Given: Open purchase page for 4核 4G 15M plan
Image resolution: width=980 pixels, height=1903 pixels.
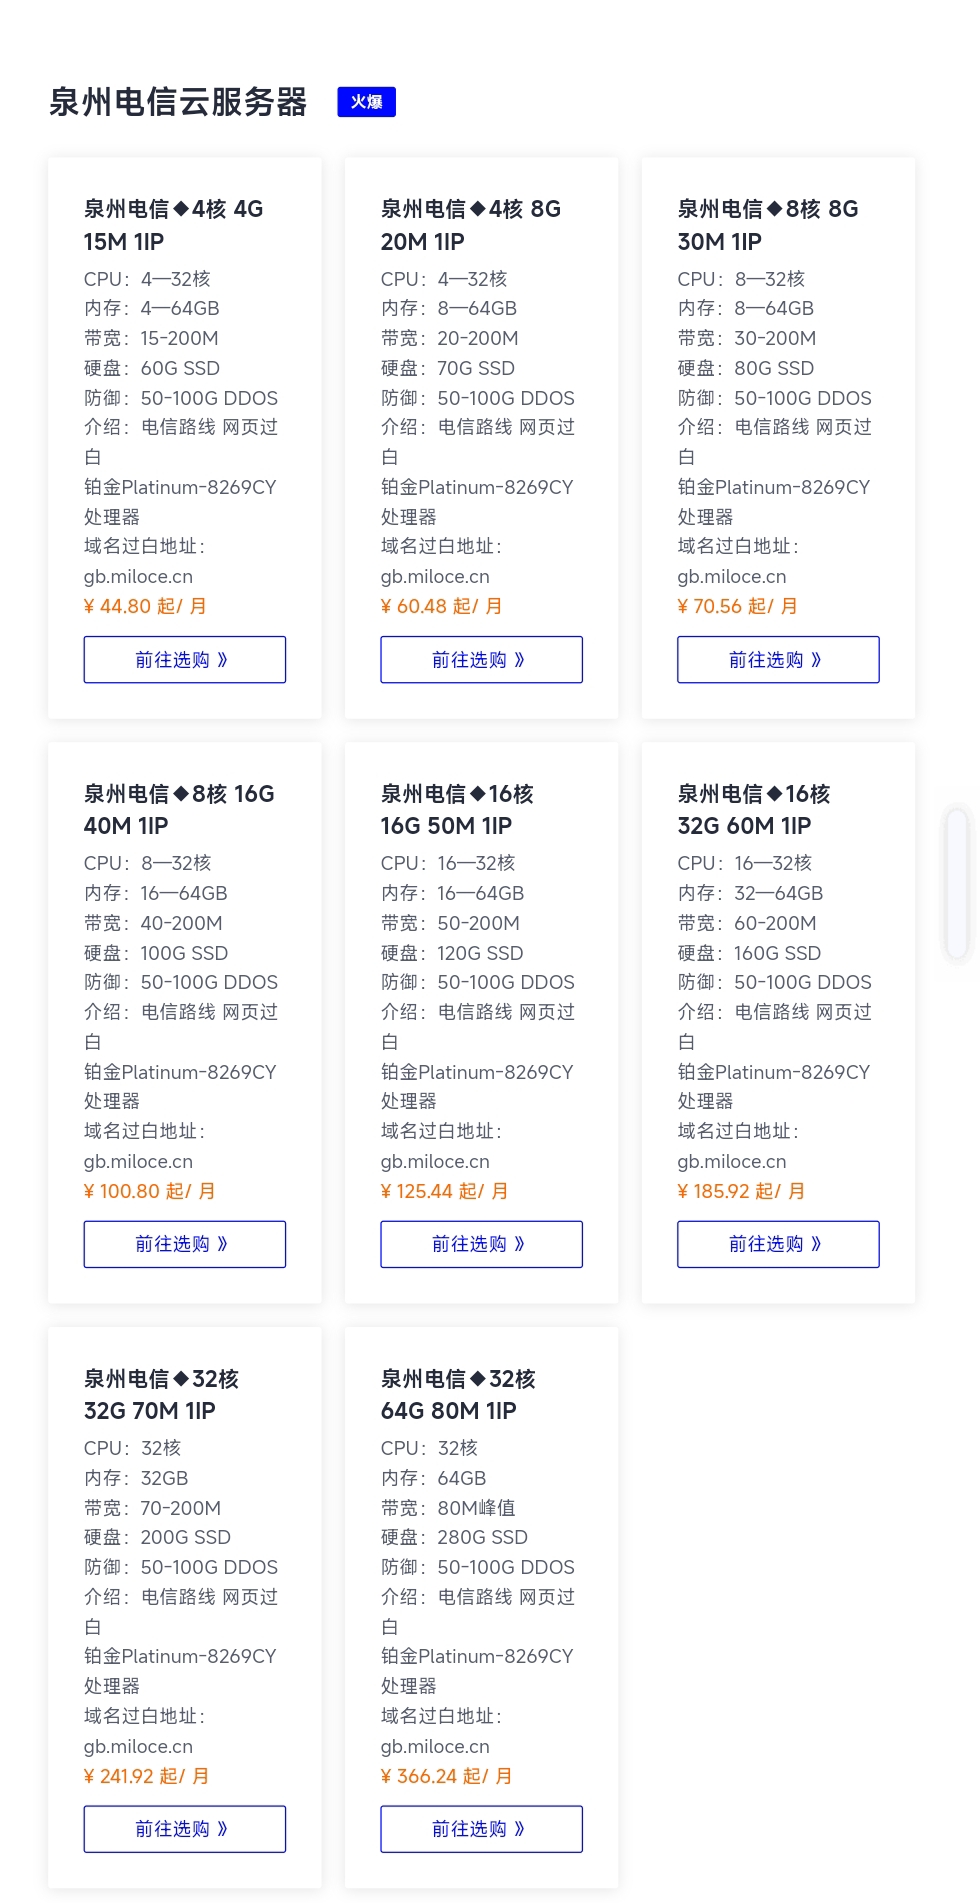Looking at the screenshot, I should (185, 660).
